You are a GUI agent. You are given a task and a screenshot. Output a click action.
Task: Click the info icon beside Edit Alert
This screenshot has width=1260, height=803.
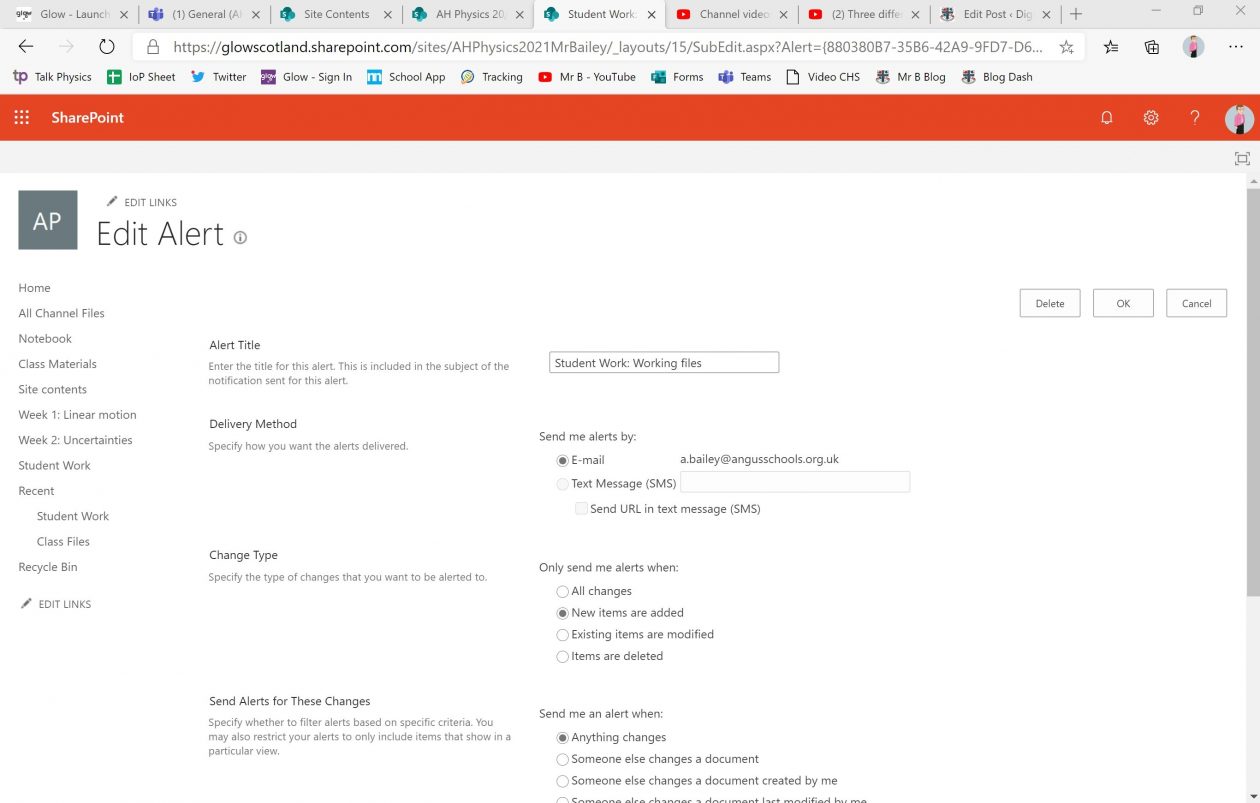[240, 237]
